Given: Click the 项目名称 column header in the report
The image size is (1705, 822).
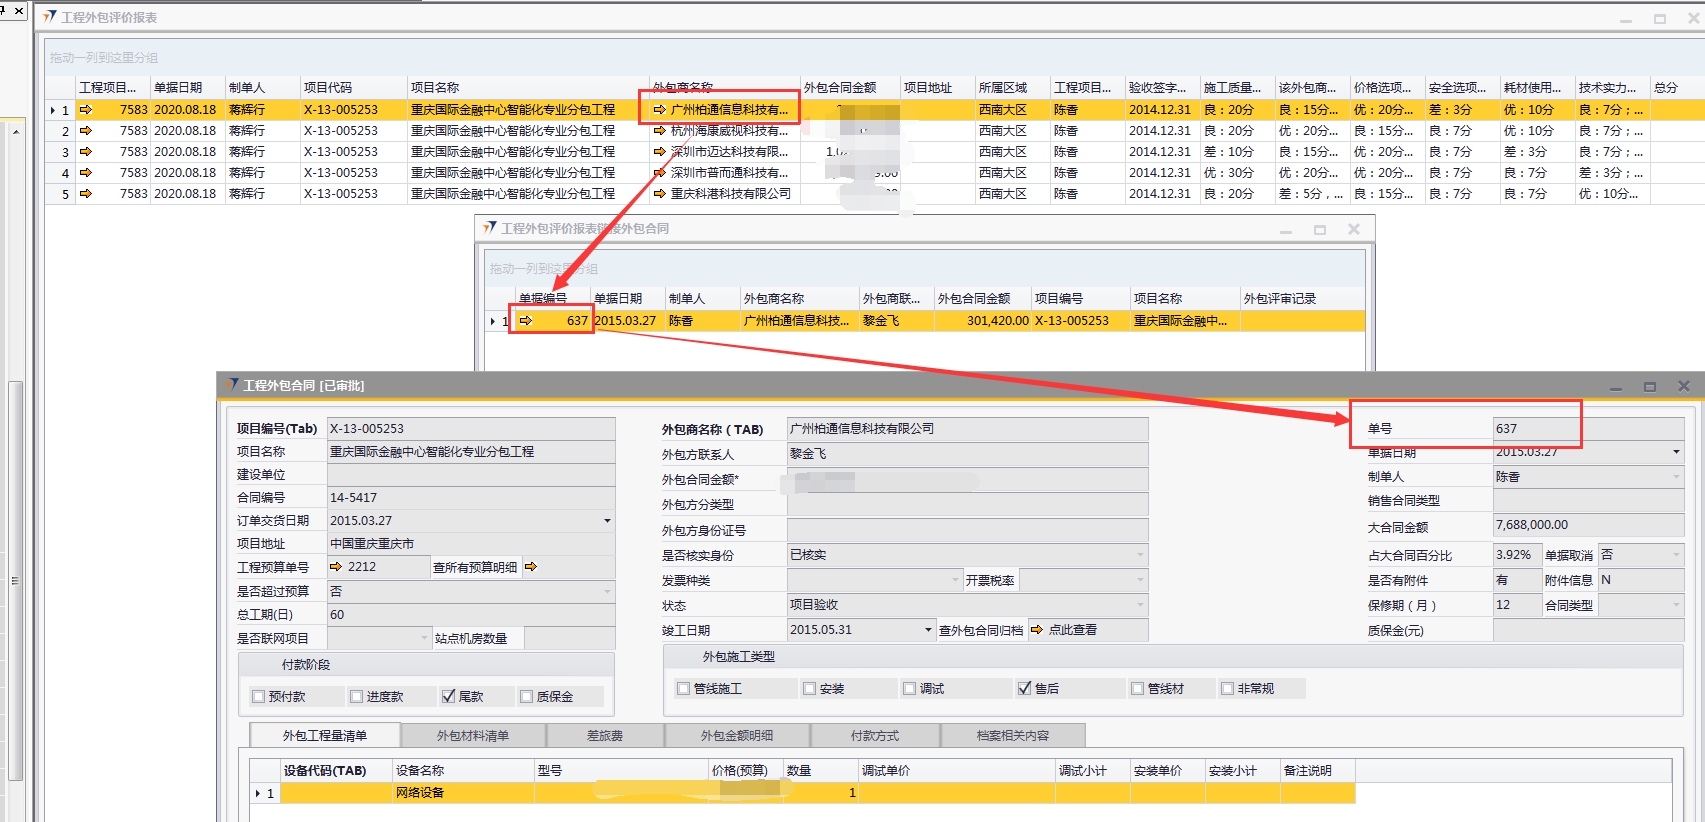Looking at the screenshot, I should click(435, 88).
